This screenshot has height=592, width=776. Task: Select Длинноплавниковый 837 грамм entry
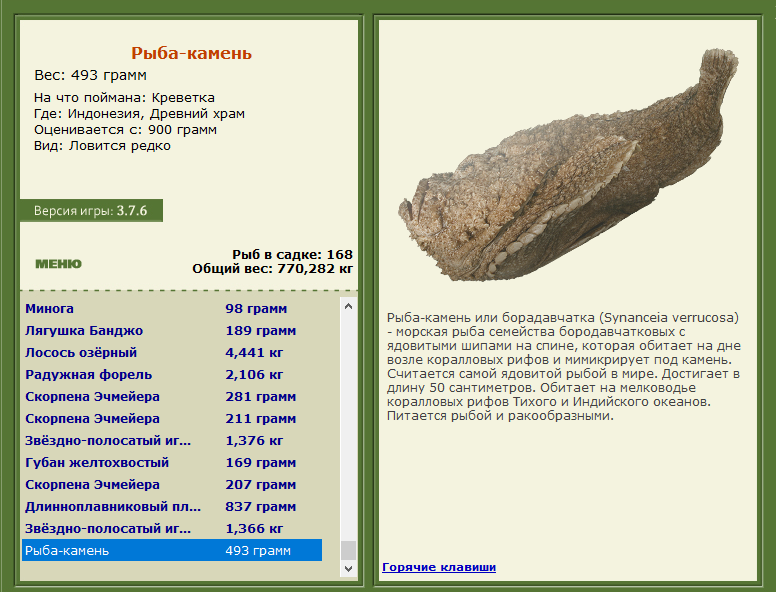tap(172, 507)
